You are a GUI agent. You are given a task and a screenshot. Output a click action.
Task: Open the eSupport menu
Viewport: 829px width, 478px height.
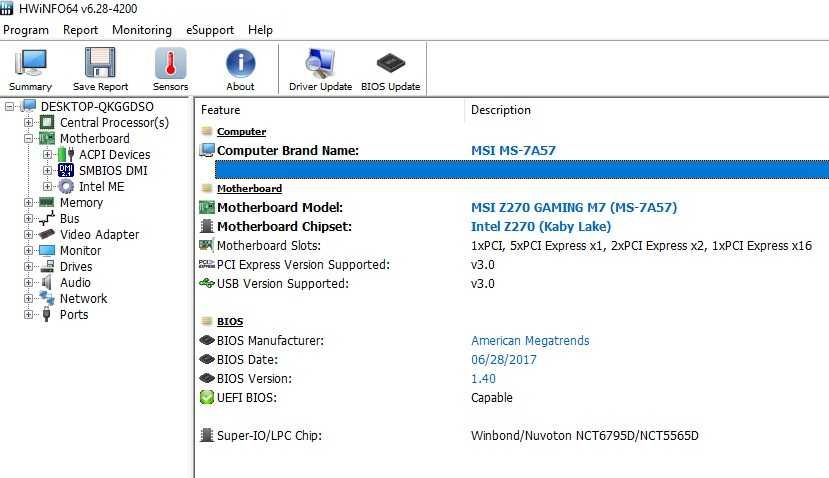(x=210, y=30)
